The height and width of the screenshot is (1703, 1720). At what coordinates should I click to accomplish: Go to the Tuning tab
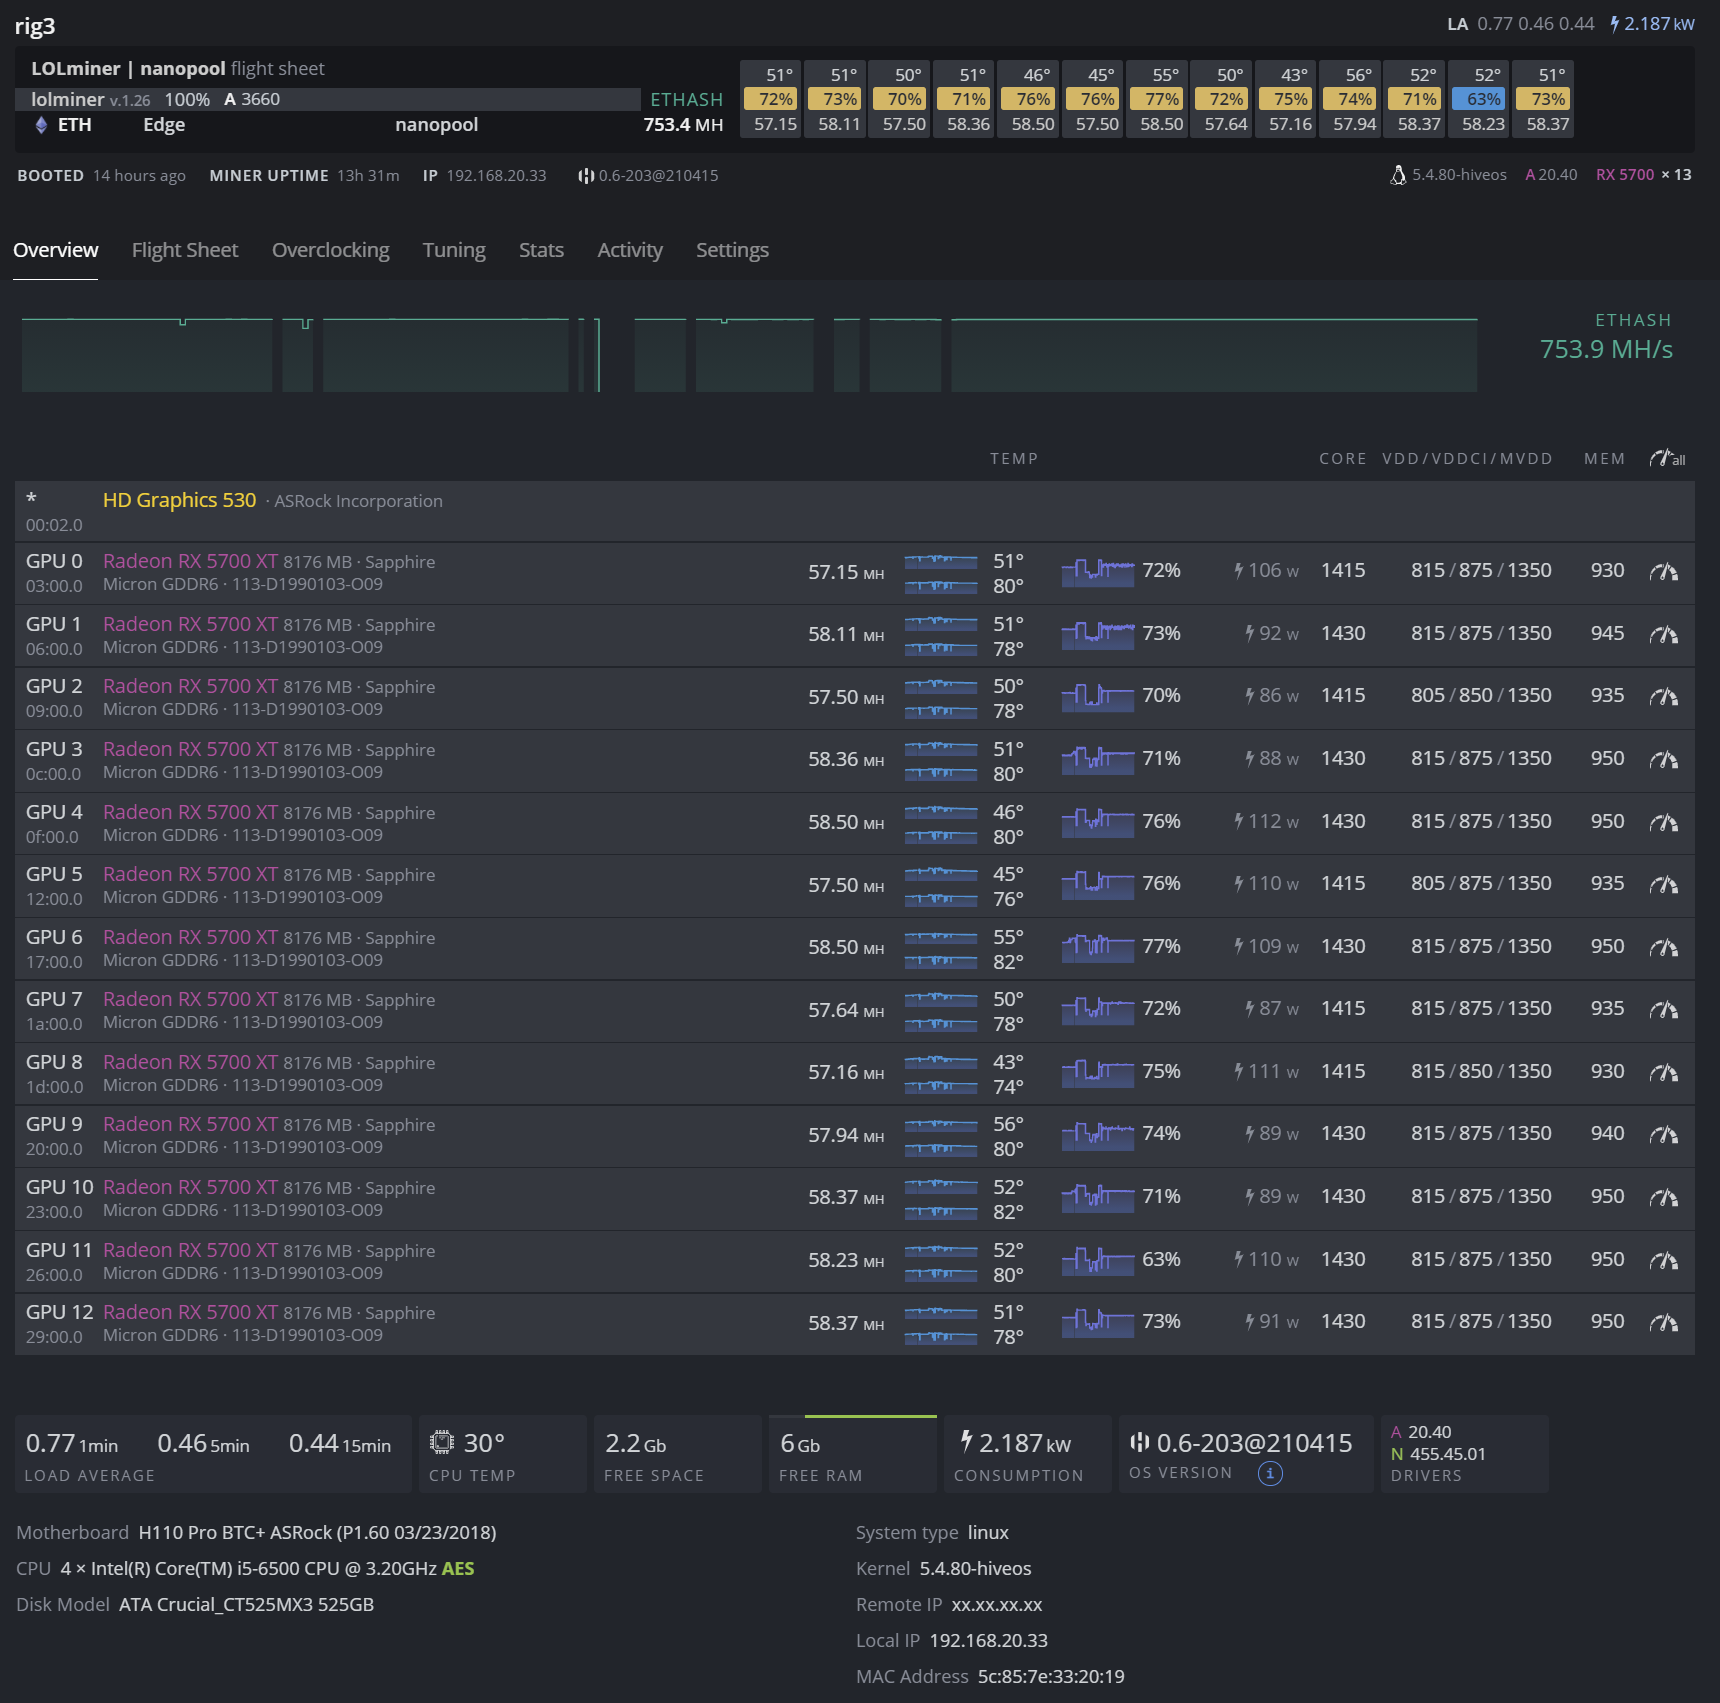[453, 250]
